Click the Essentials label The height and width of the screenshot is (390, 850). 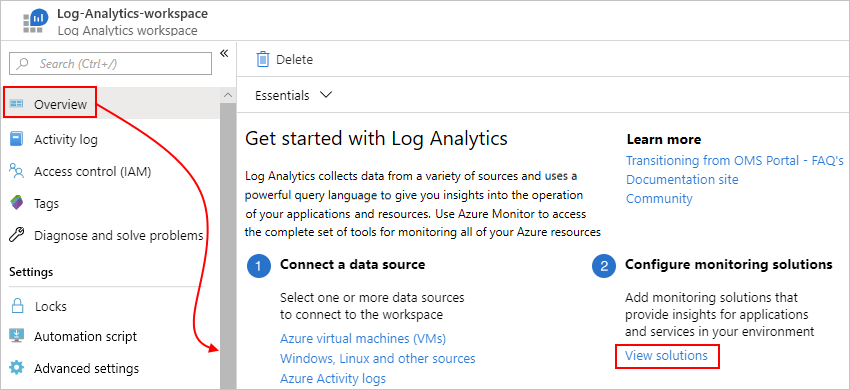point(282,95)
